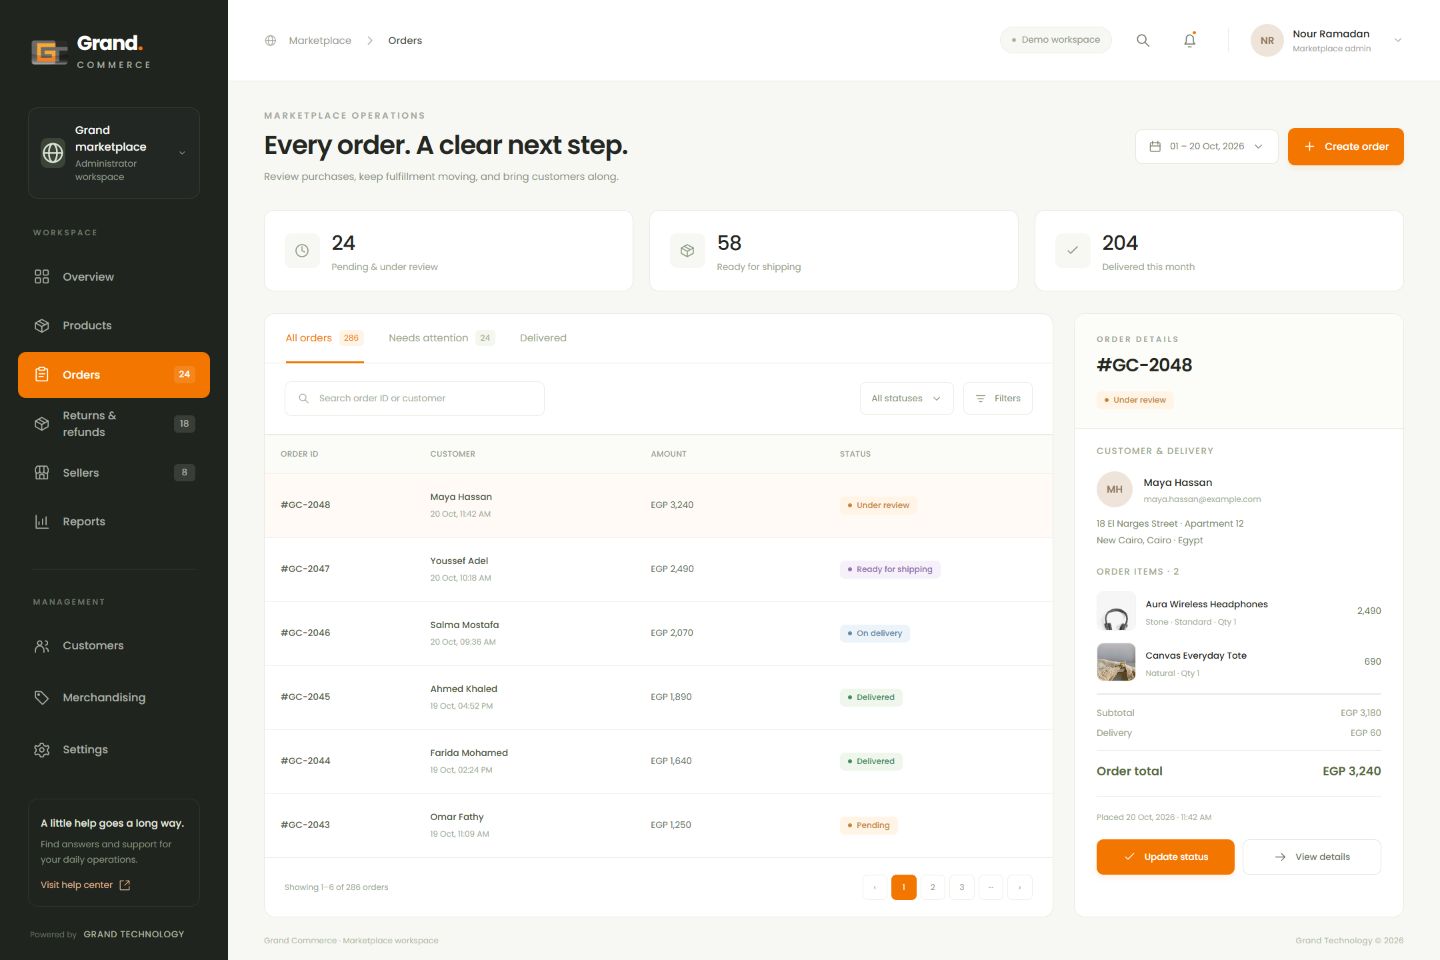Click the Create order button
The height and width of the screenshot is (960, 1440).
[1346, 147]
